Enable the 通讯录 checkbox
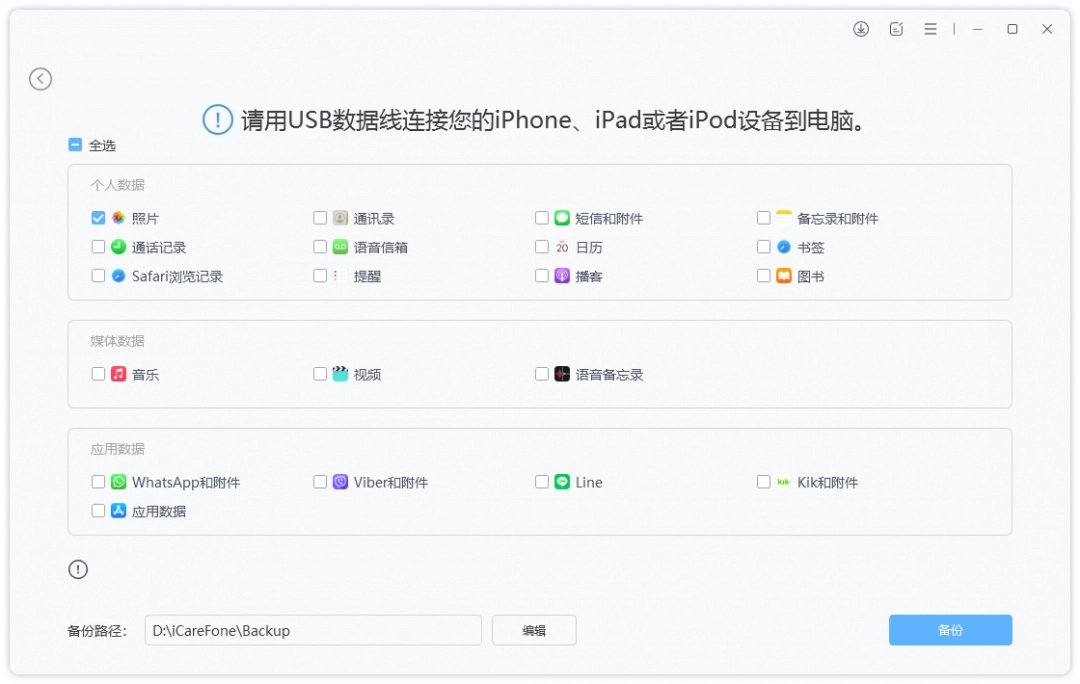Viewport: 1080px width, 684px height. click(320, 217)
